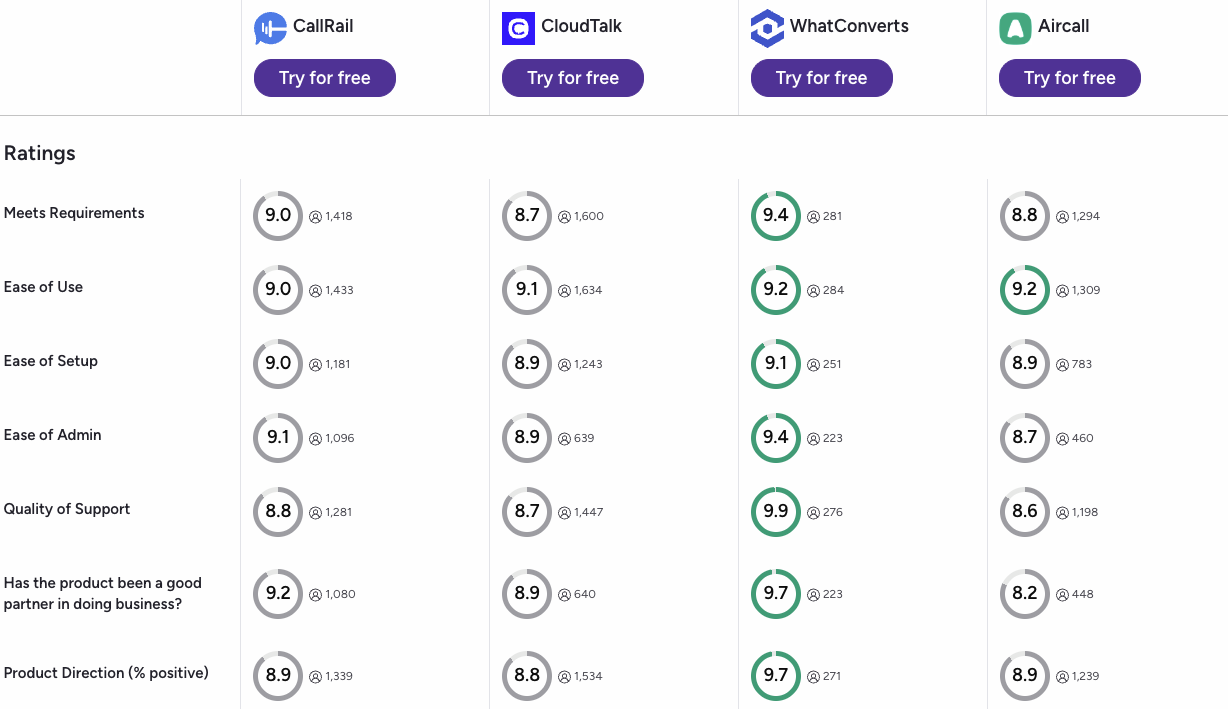Click reviewer icon next to Aircall 448
This screenshot has width=1228, height=709.
tap(1062, 594)
